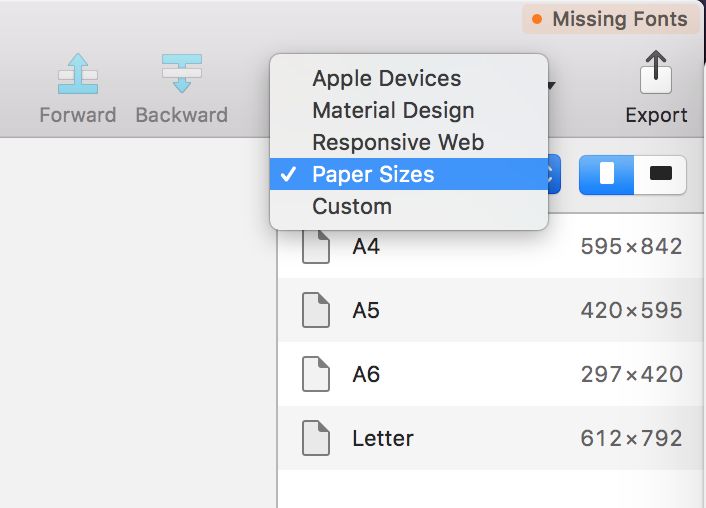Click the A4 page icon

pos(316,246)
